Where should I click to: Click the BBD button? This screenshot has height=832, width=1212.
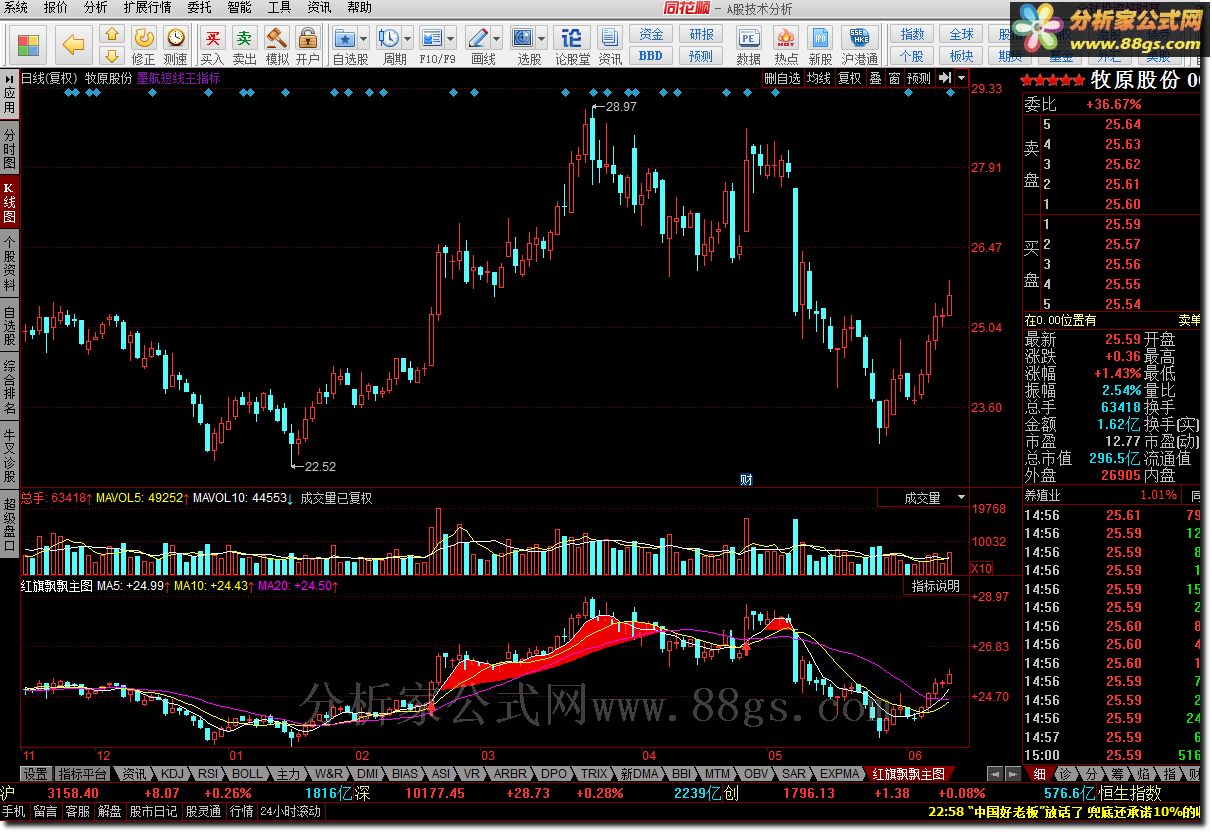click(x=651, y=56)
